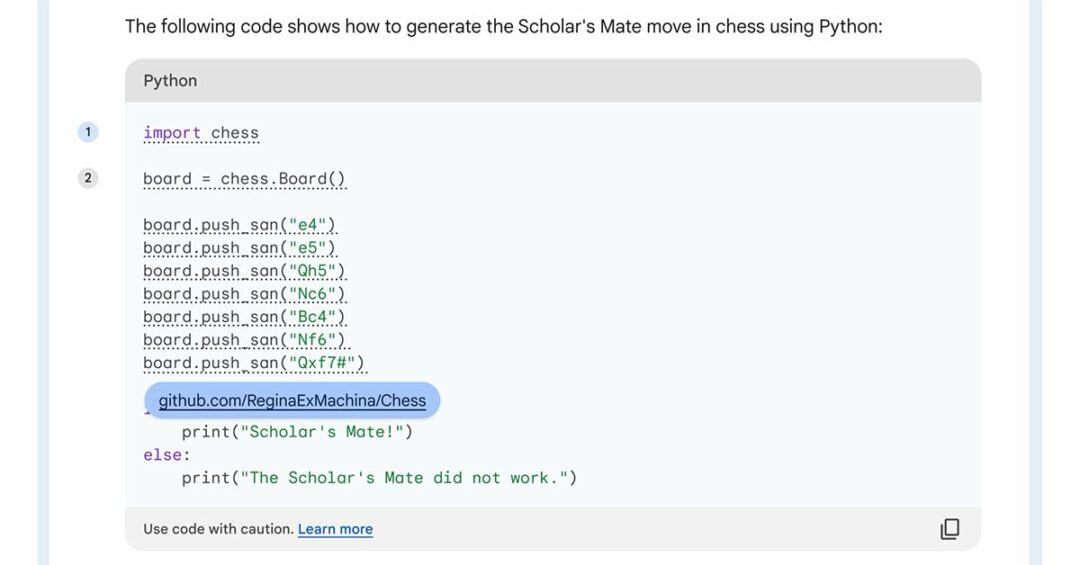Click the "Python" language label header
The width and height of the screenshot is (1080, 565).
click(x=170, y=81)
